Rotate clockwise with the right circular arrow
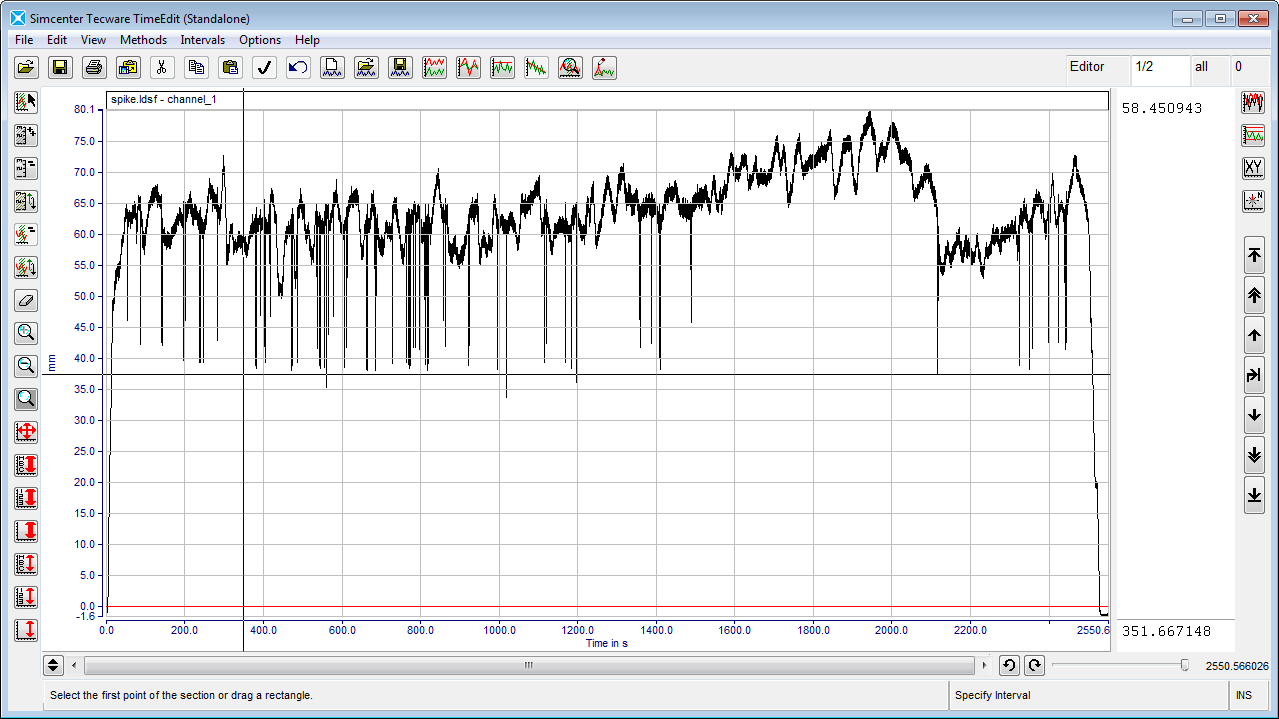The image size is (1279, 719). pos(1034,665)
